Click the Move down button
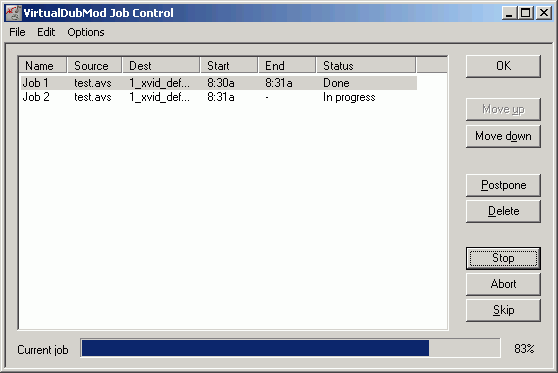The width and height of the screenshot is (558, 373). 503,136
